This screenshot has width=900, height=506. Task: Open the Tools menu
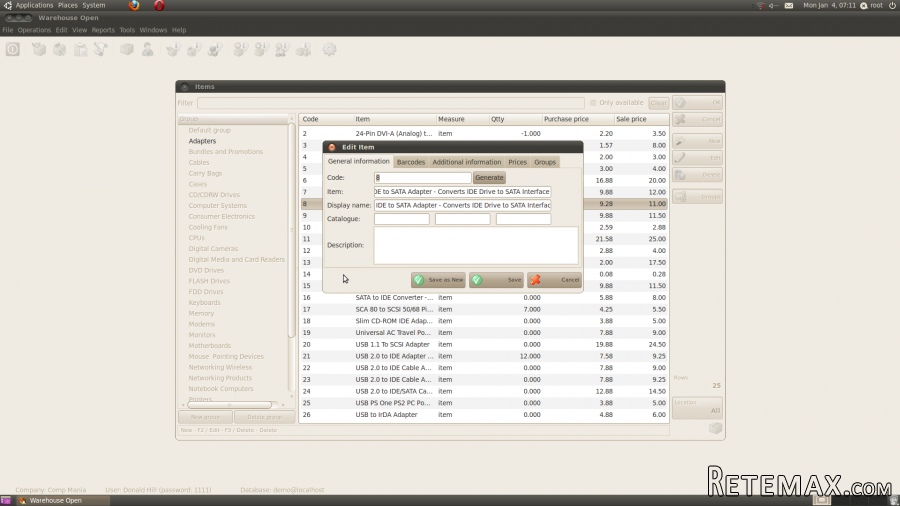pos(127,30)
